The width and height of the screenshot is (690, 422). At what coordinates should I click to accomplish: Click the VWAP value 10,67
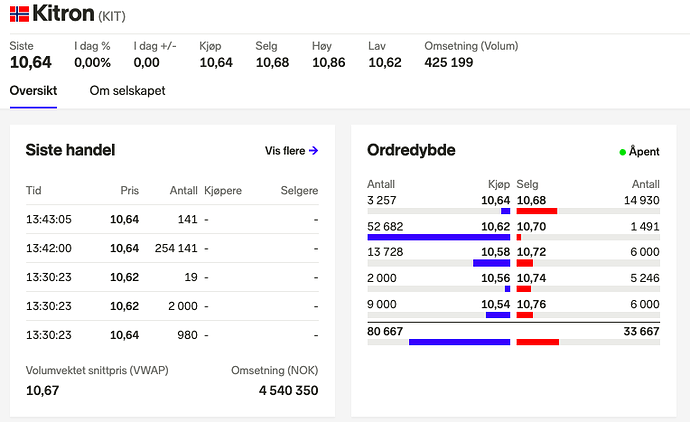(43, 390)
